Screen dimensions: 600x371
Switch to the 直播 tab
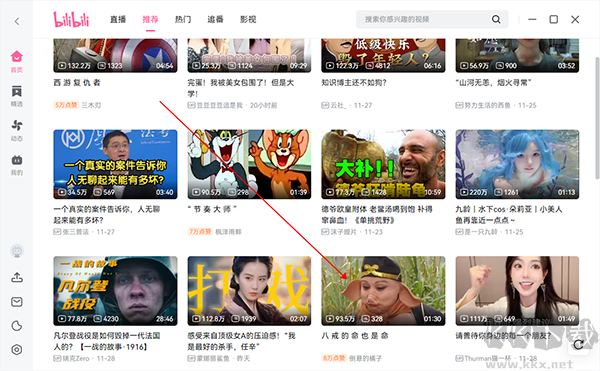pos(118,20)
